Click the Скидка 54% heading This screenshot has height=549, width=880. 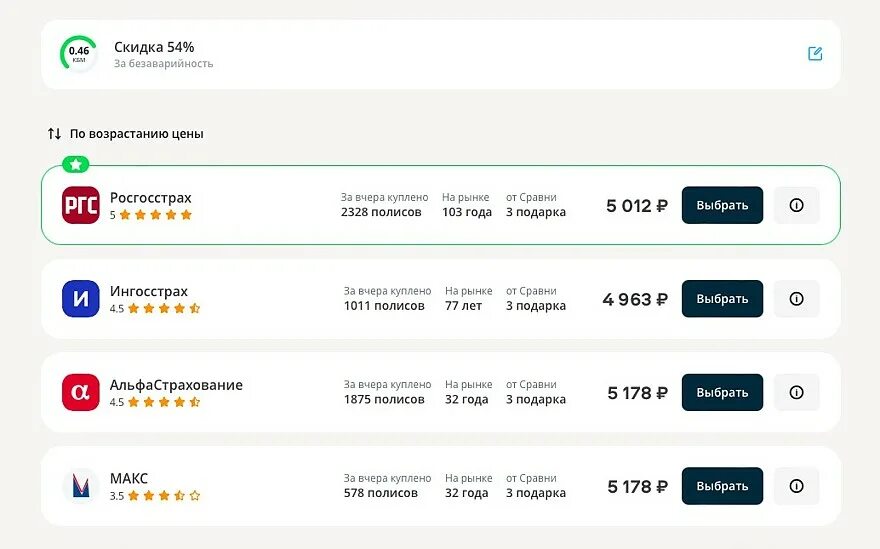click(154, 47)
